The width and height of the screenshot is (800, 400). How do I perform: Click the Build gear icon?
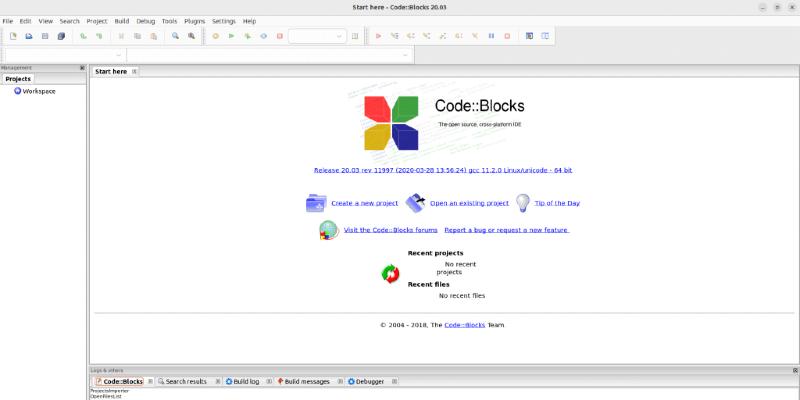[x=215, y=36]
